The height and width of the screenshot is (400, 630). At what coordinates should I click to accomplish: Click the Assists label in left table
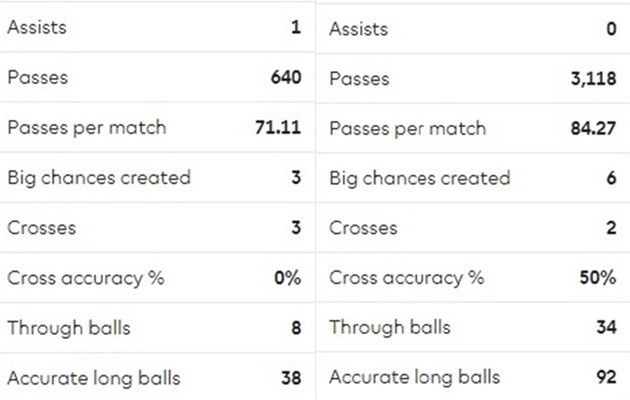(x=37, y=28)
